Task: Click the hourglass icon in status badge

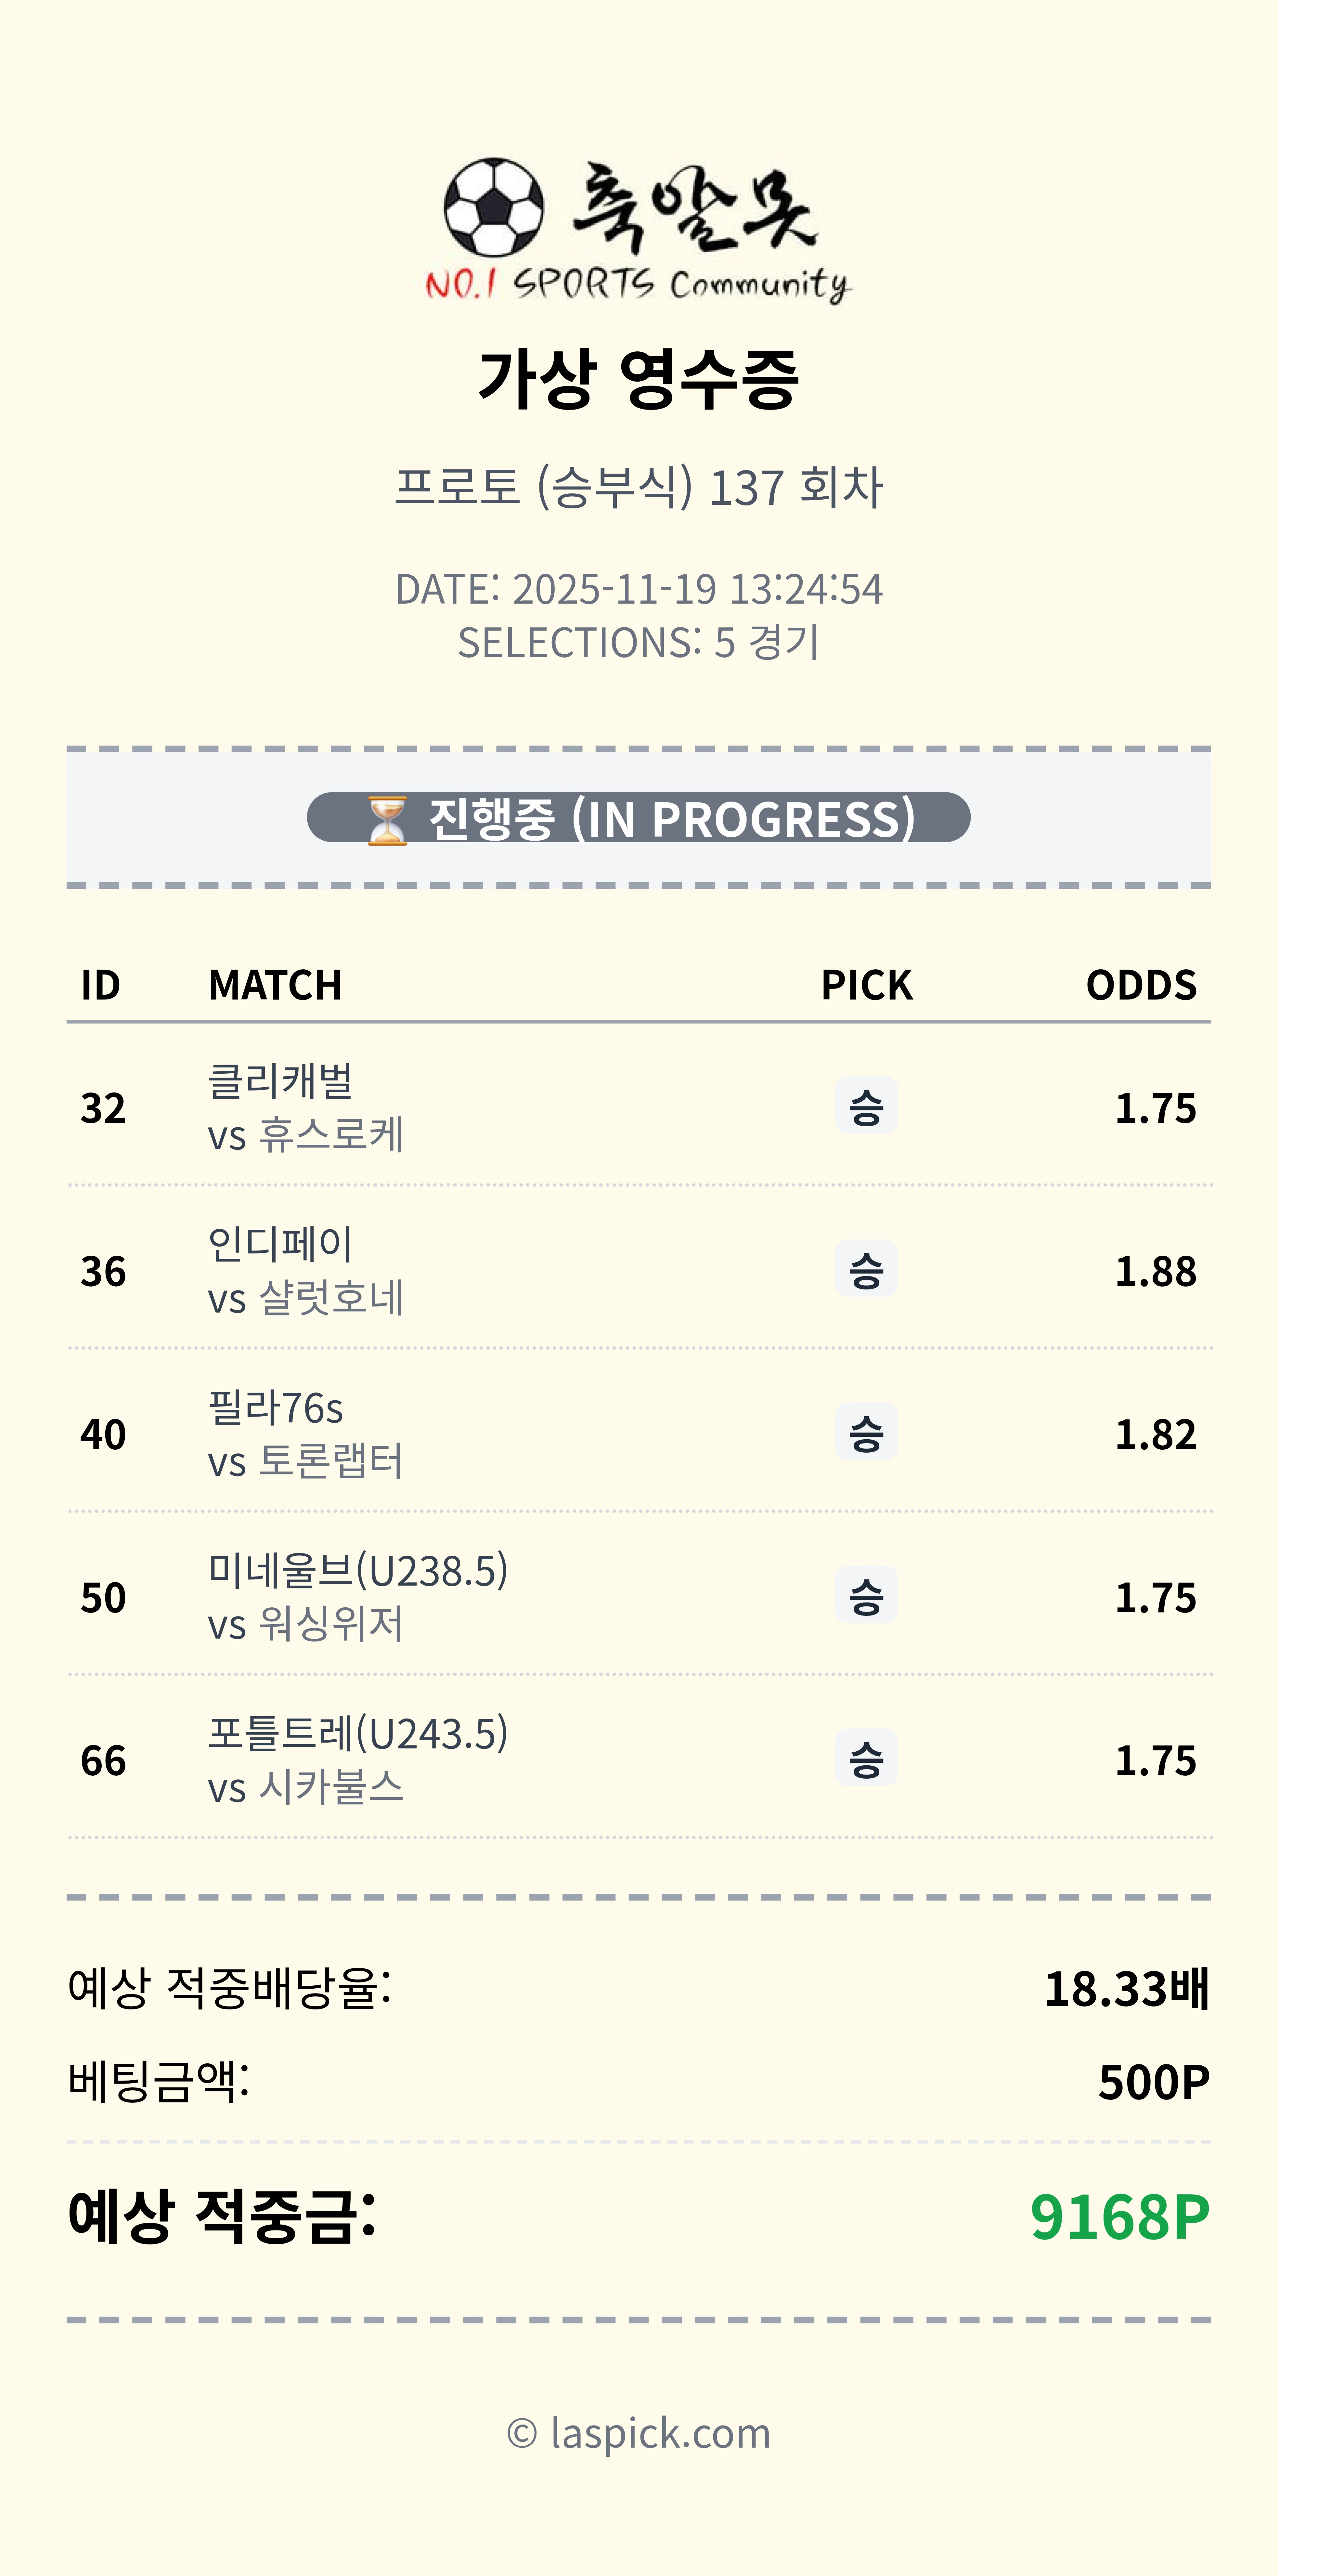Action: pos(387,820)
